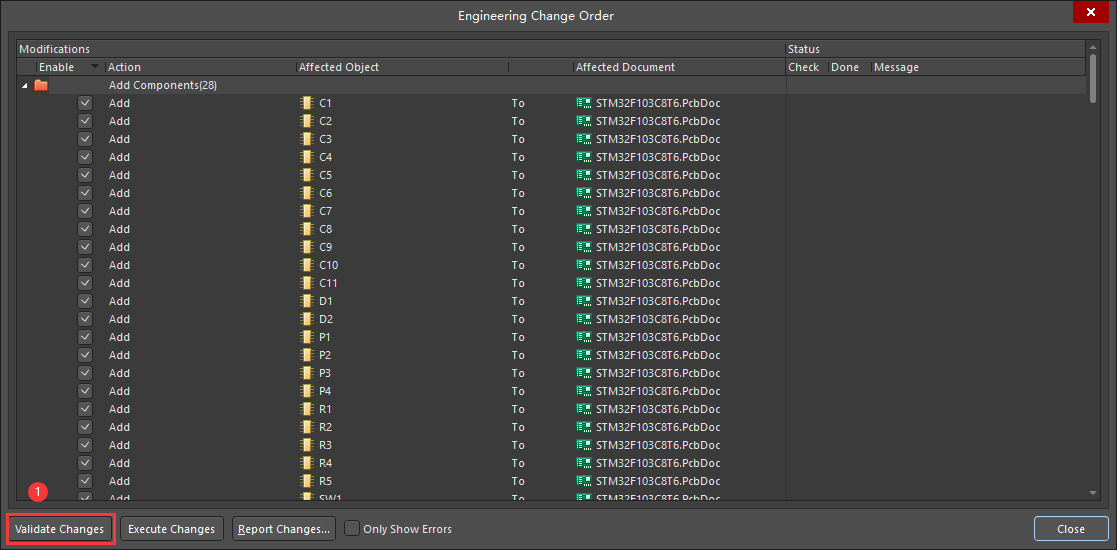Click the PCB document icon in R2 row

pyautogui.click(x=584, y=427)
